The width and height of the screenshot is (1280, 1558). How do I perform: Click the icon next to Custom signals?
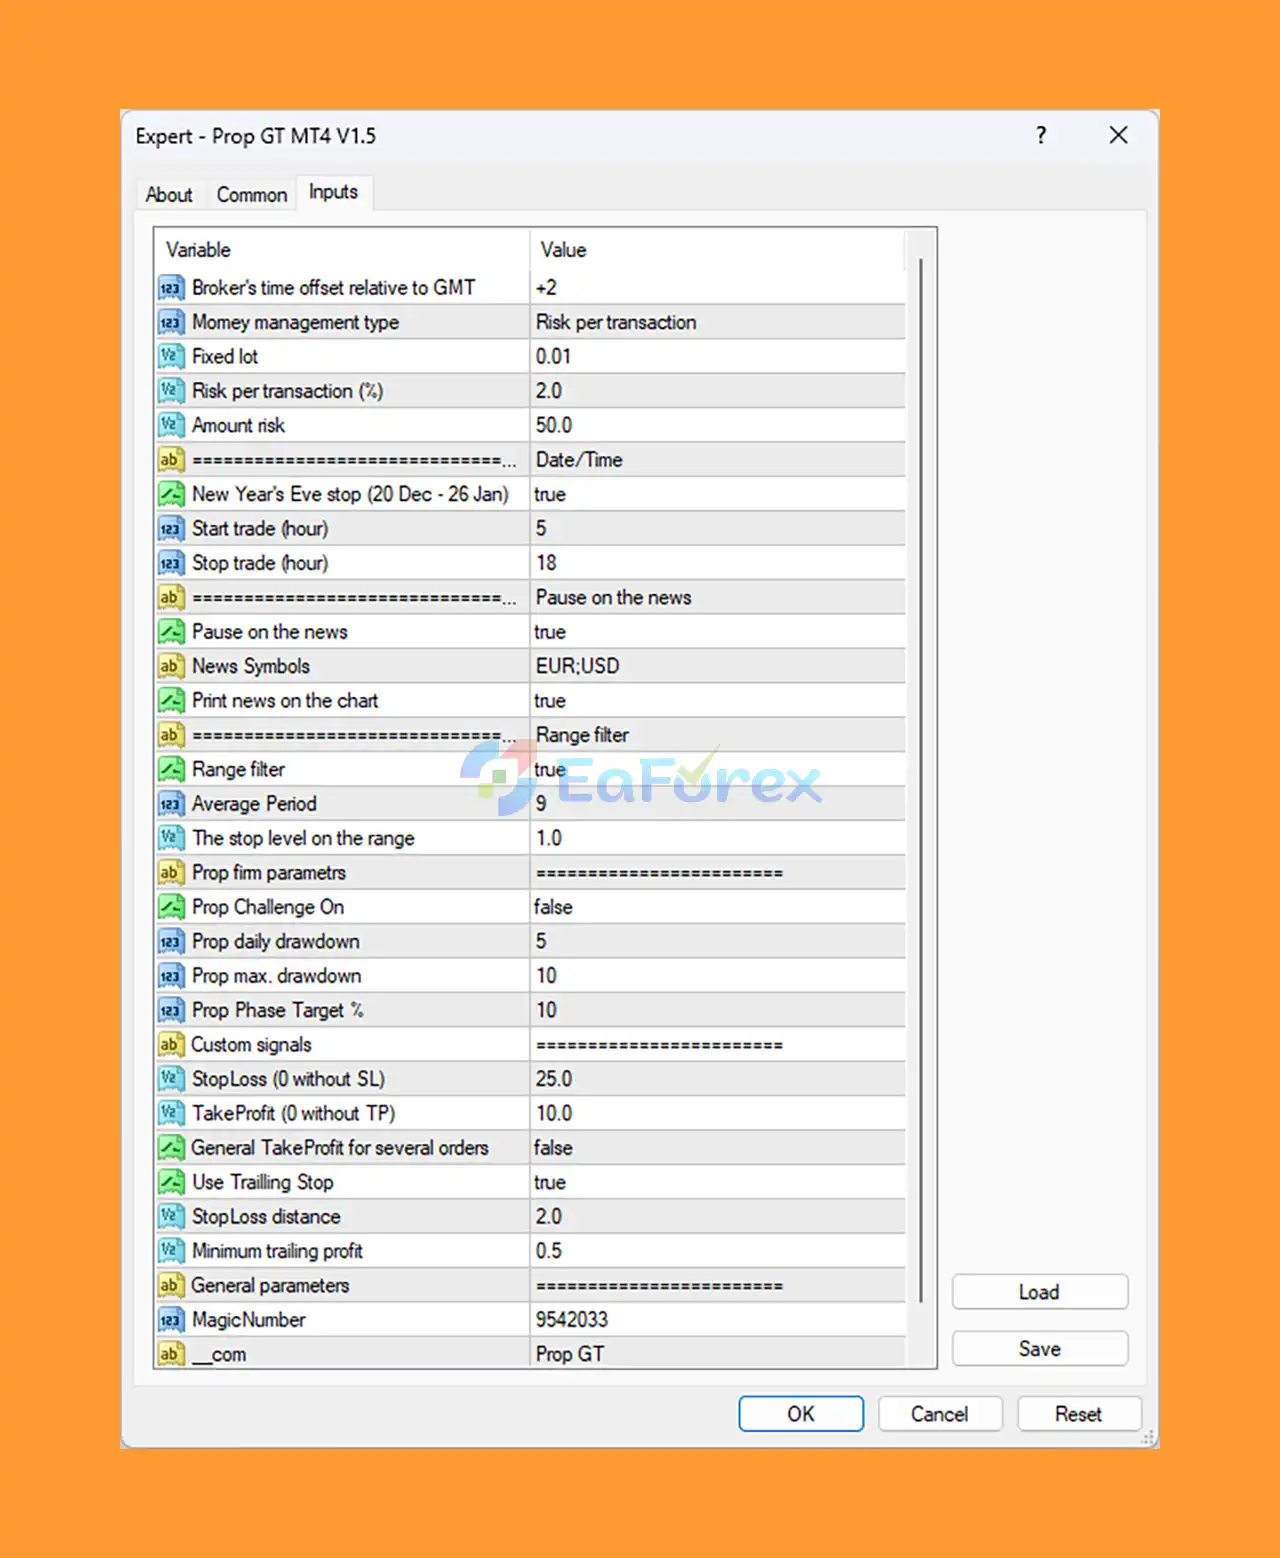171,1045
